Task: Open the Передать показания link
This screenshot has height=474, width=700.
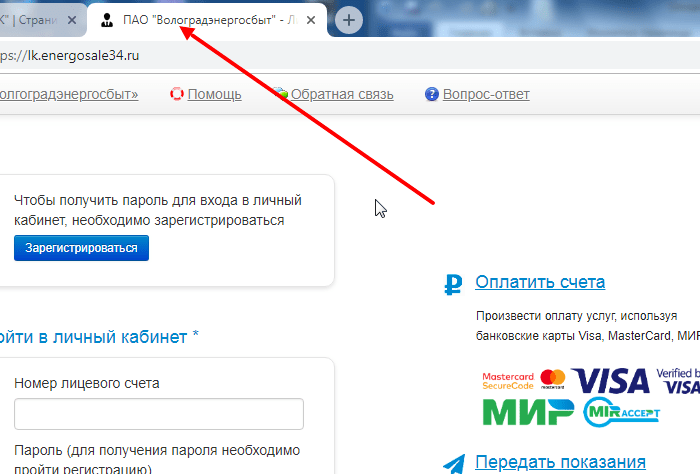Action: pyautogui.click(x=560, y=462)
